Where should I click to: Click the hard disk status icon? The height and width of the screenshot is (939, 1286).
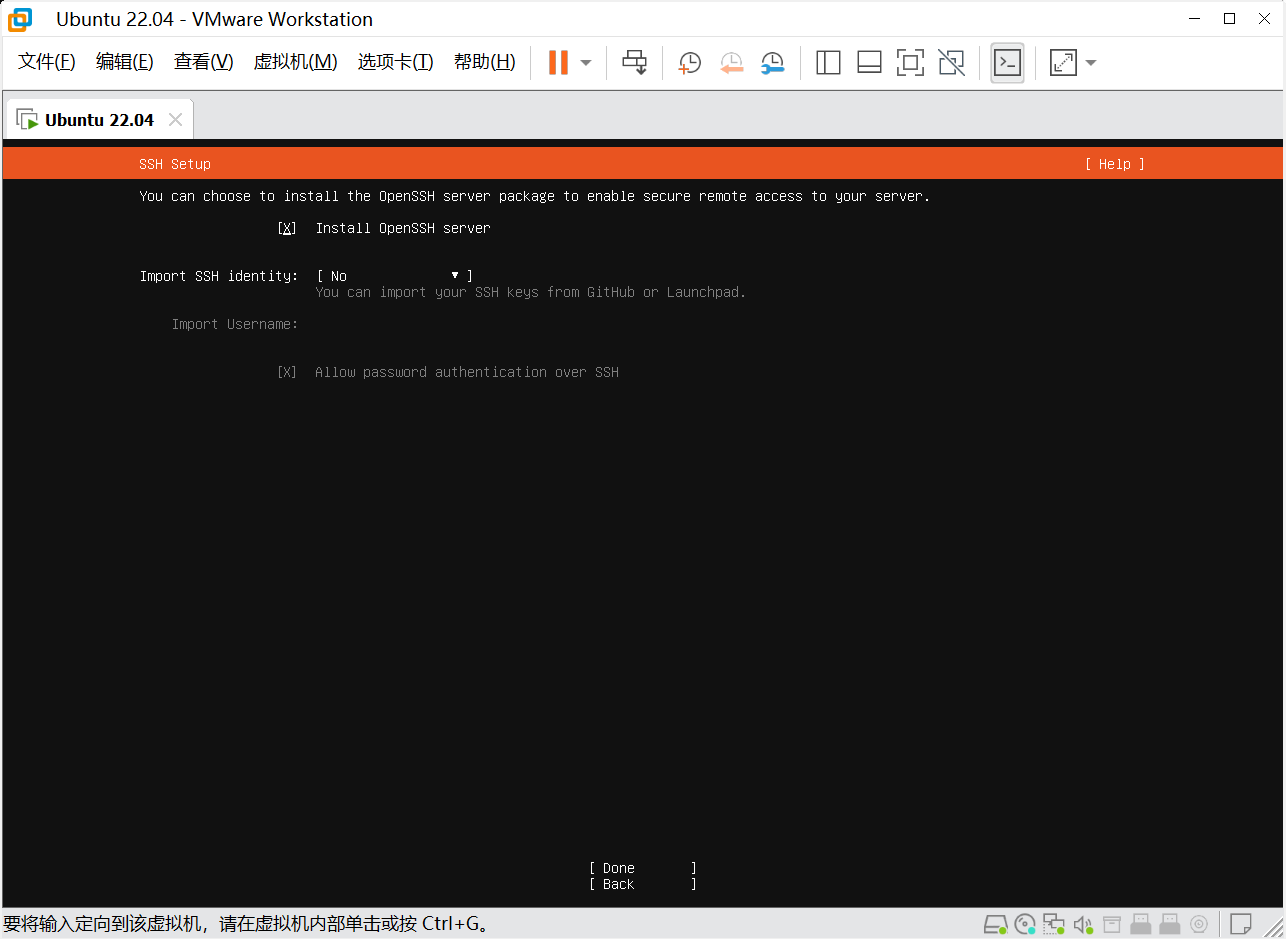tap(994, 923)
